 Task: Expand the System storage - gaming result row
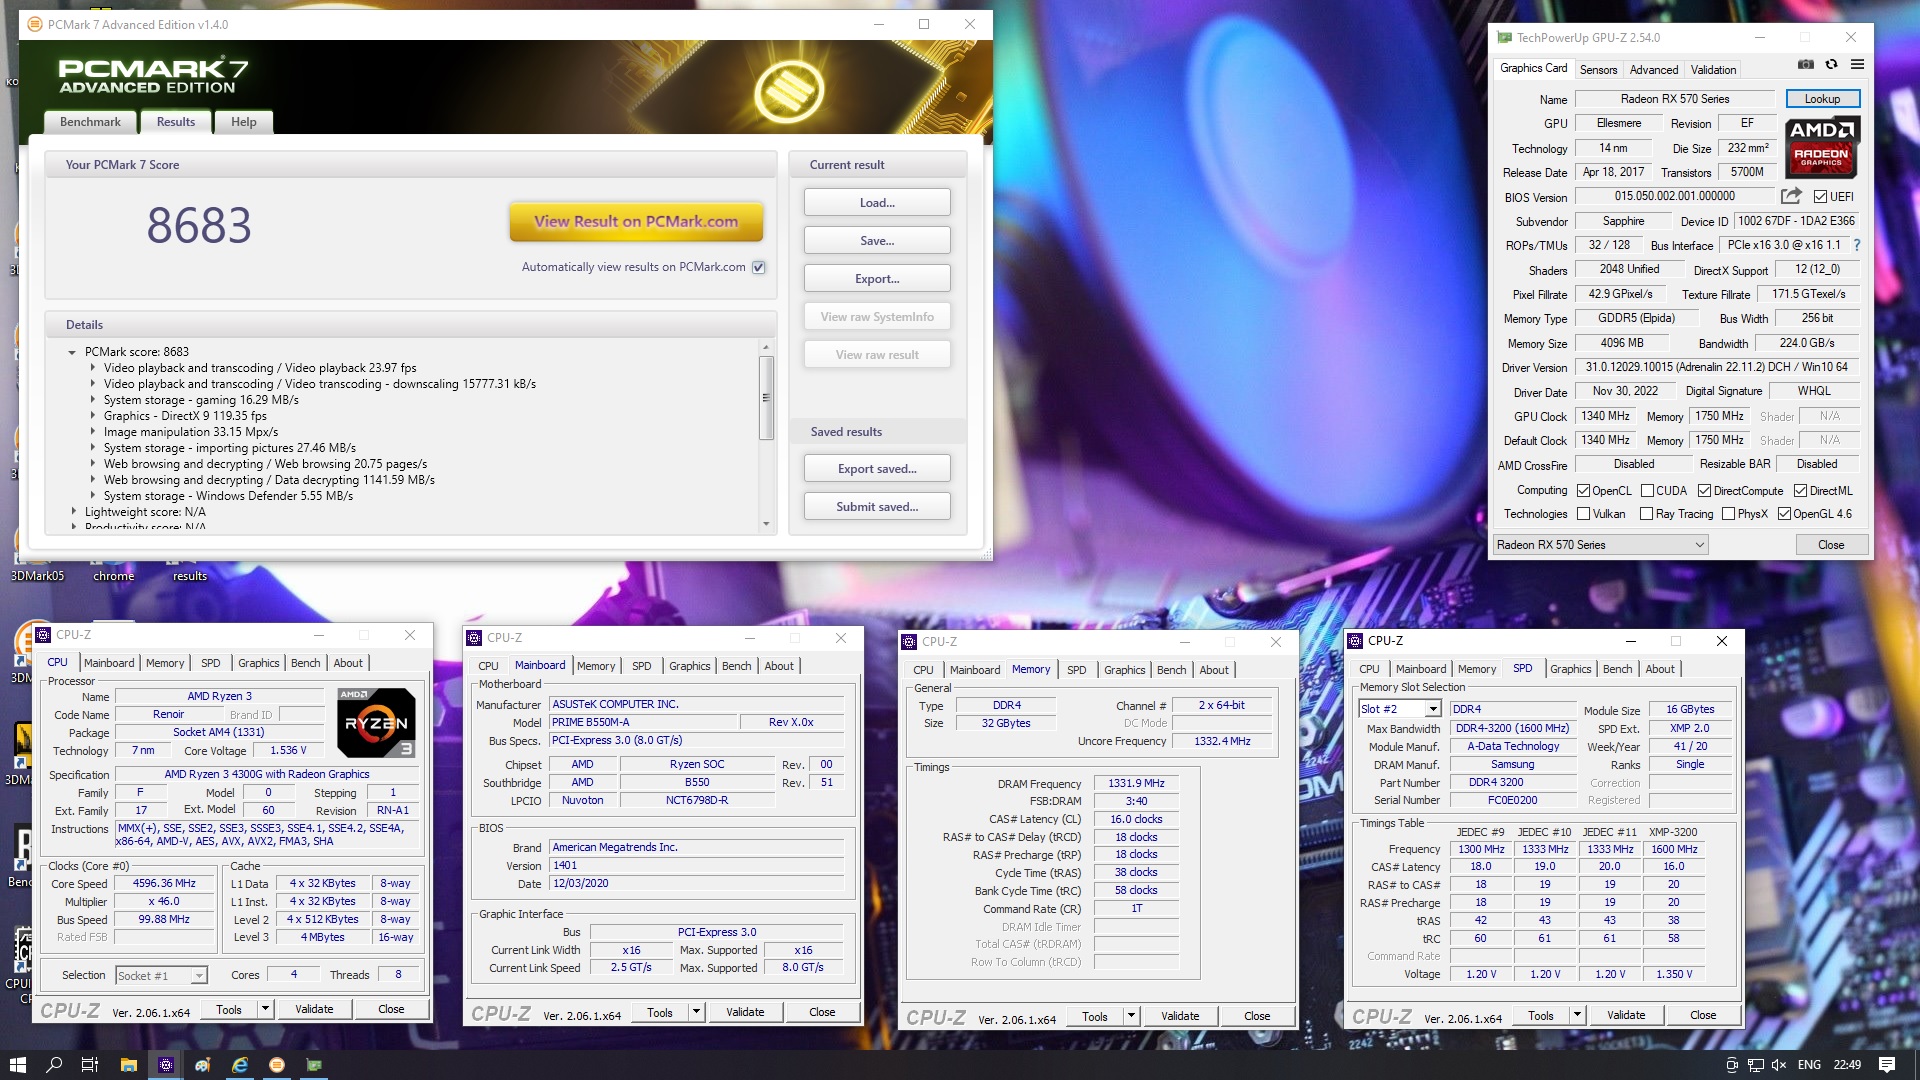pyautogui.click(x=92, y=400)
